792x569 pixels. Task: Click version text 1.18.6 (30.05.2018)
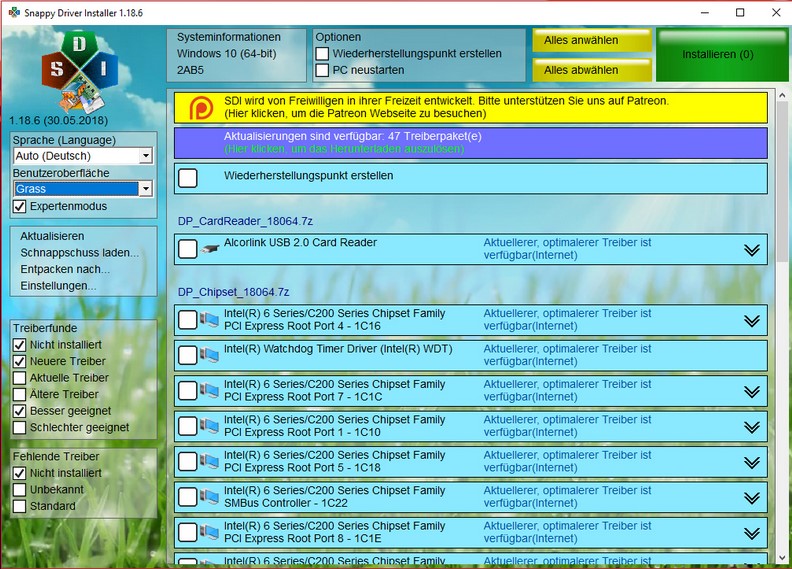click(58, 121)
